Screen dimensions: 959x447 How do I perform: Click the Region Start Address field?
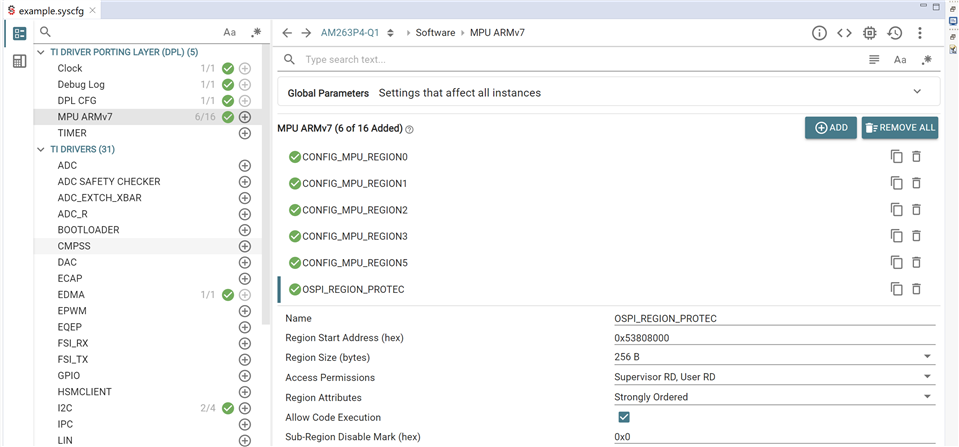774,338
